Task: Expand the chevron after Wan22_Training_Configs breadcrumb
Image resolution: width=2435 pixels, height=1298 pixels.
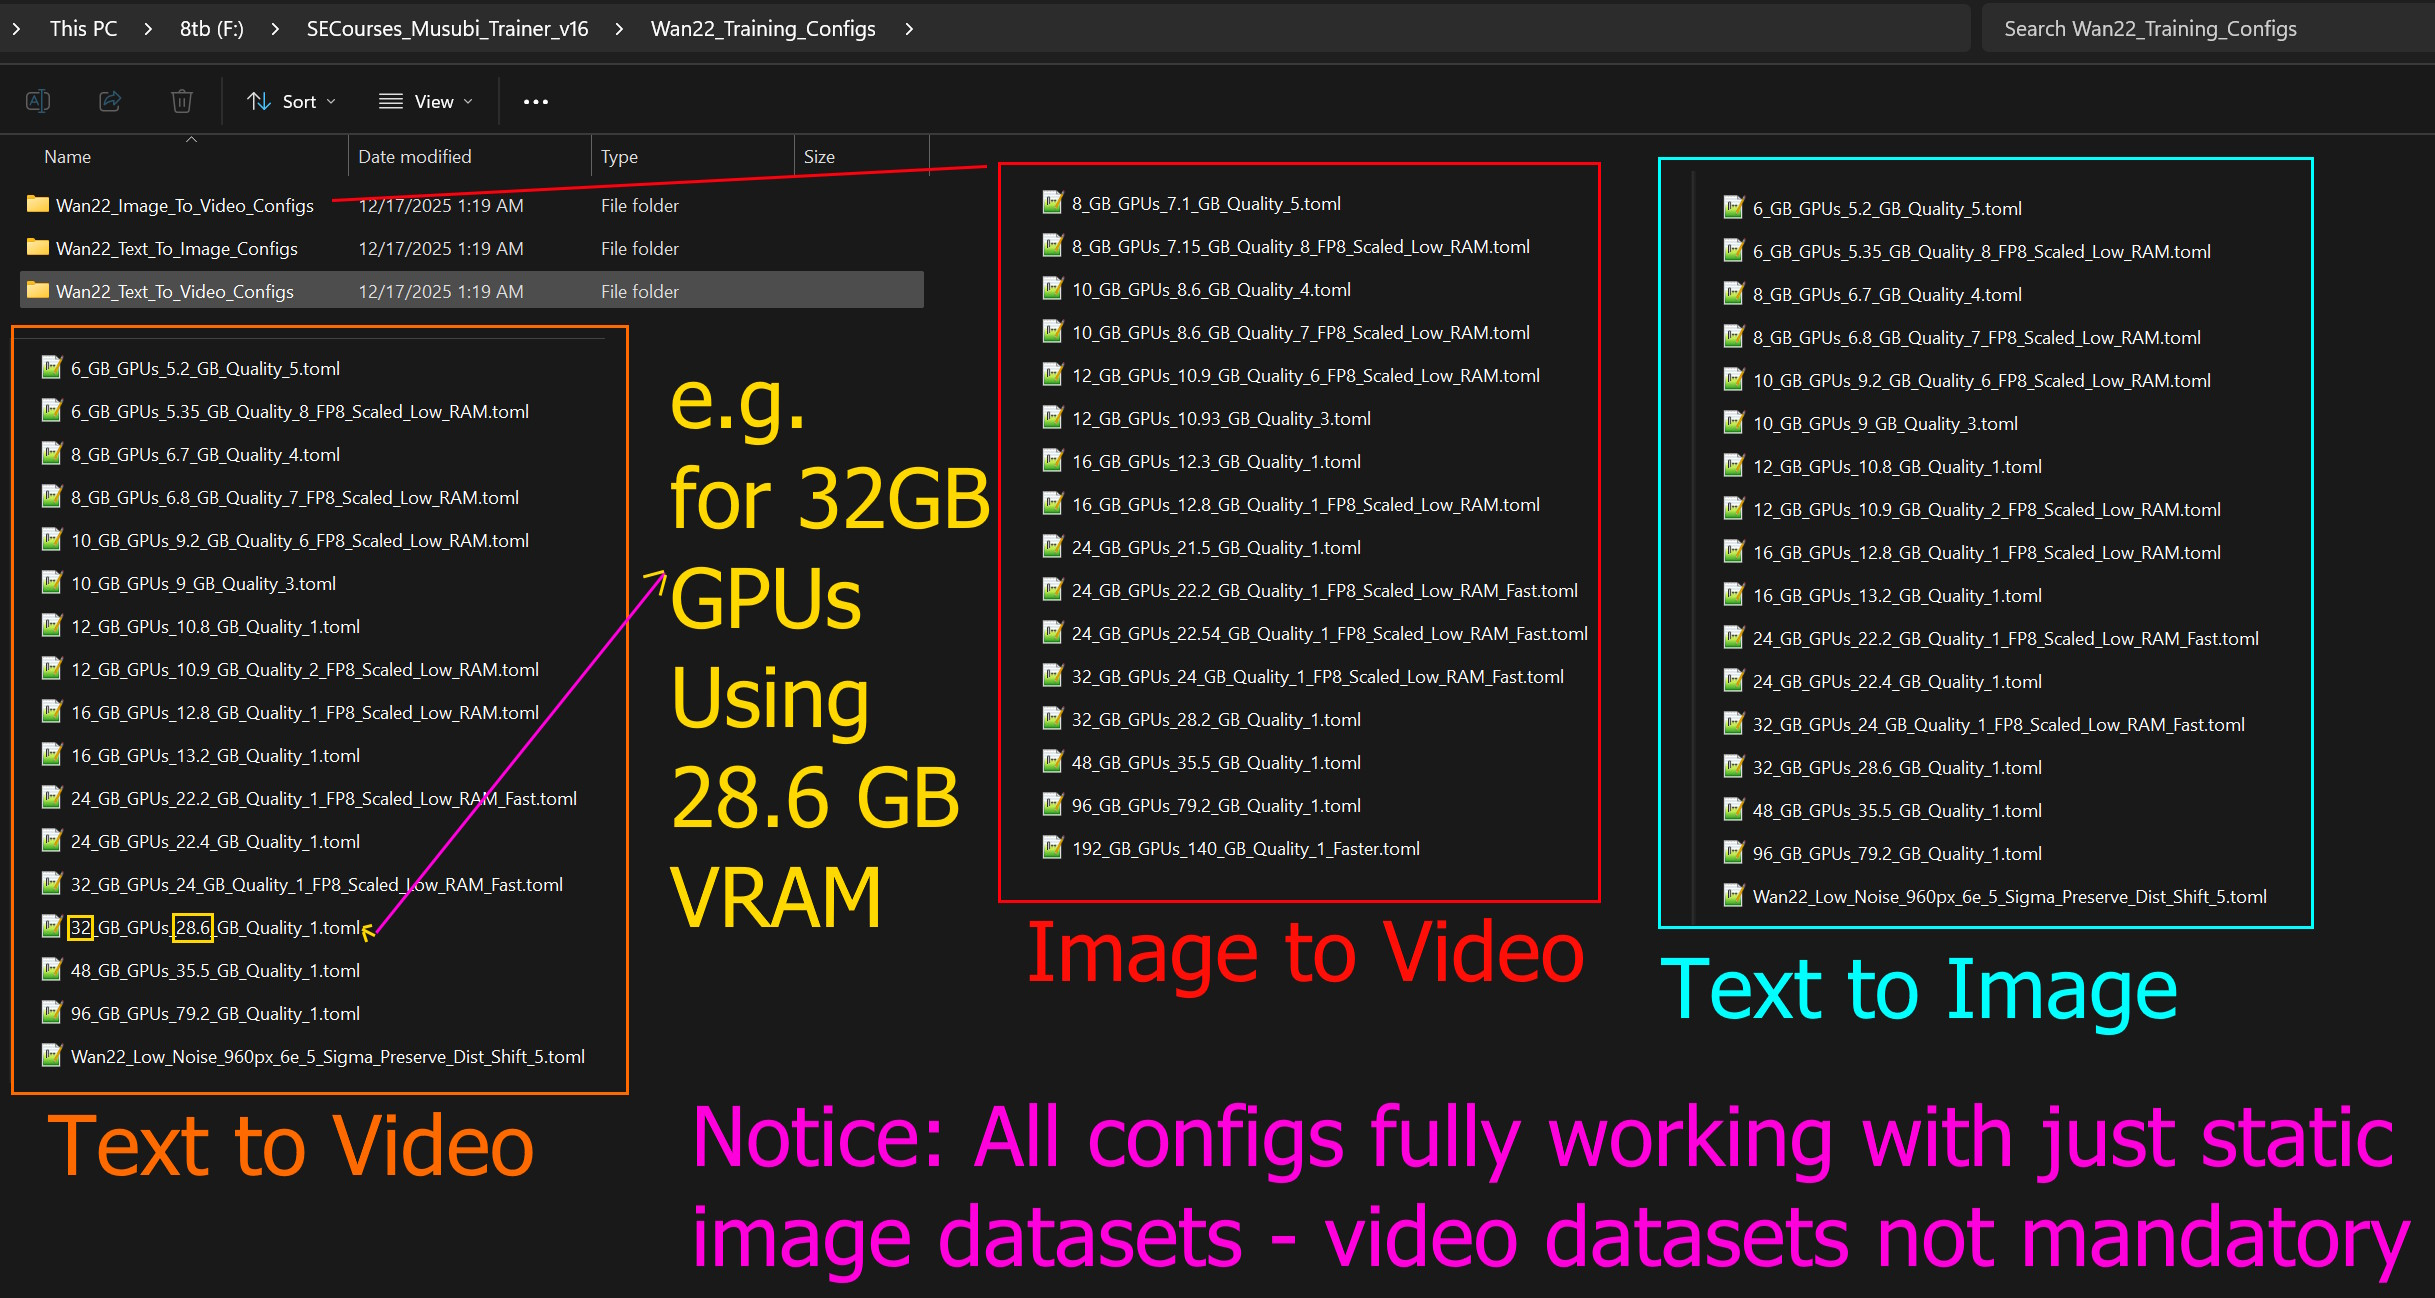Action: tap(909, 29)
